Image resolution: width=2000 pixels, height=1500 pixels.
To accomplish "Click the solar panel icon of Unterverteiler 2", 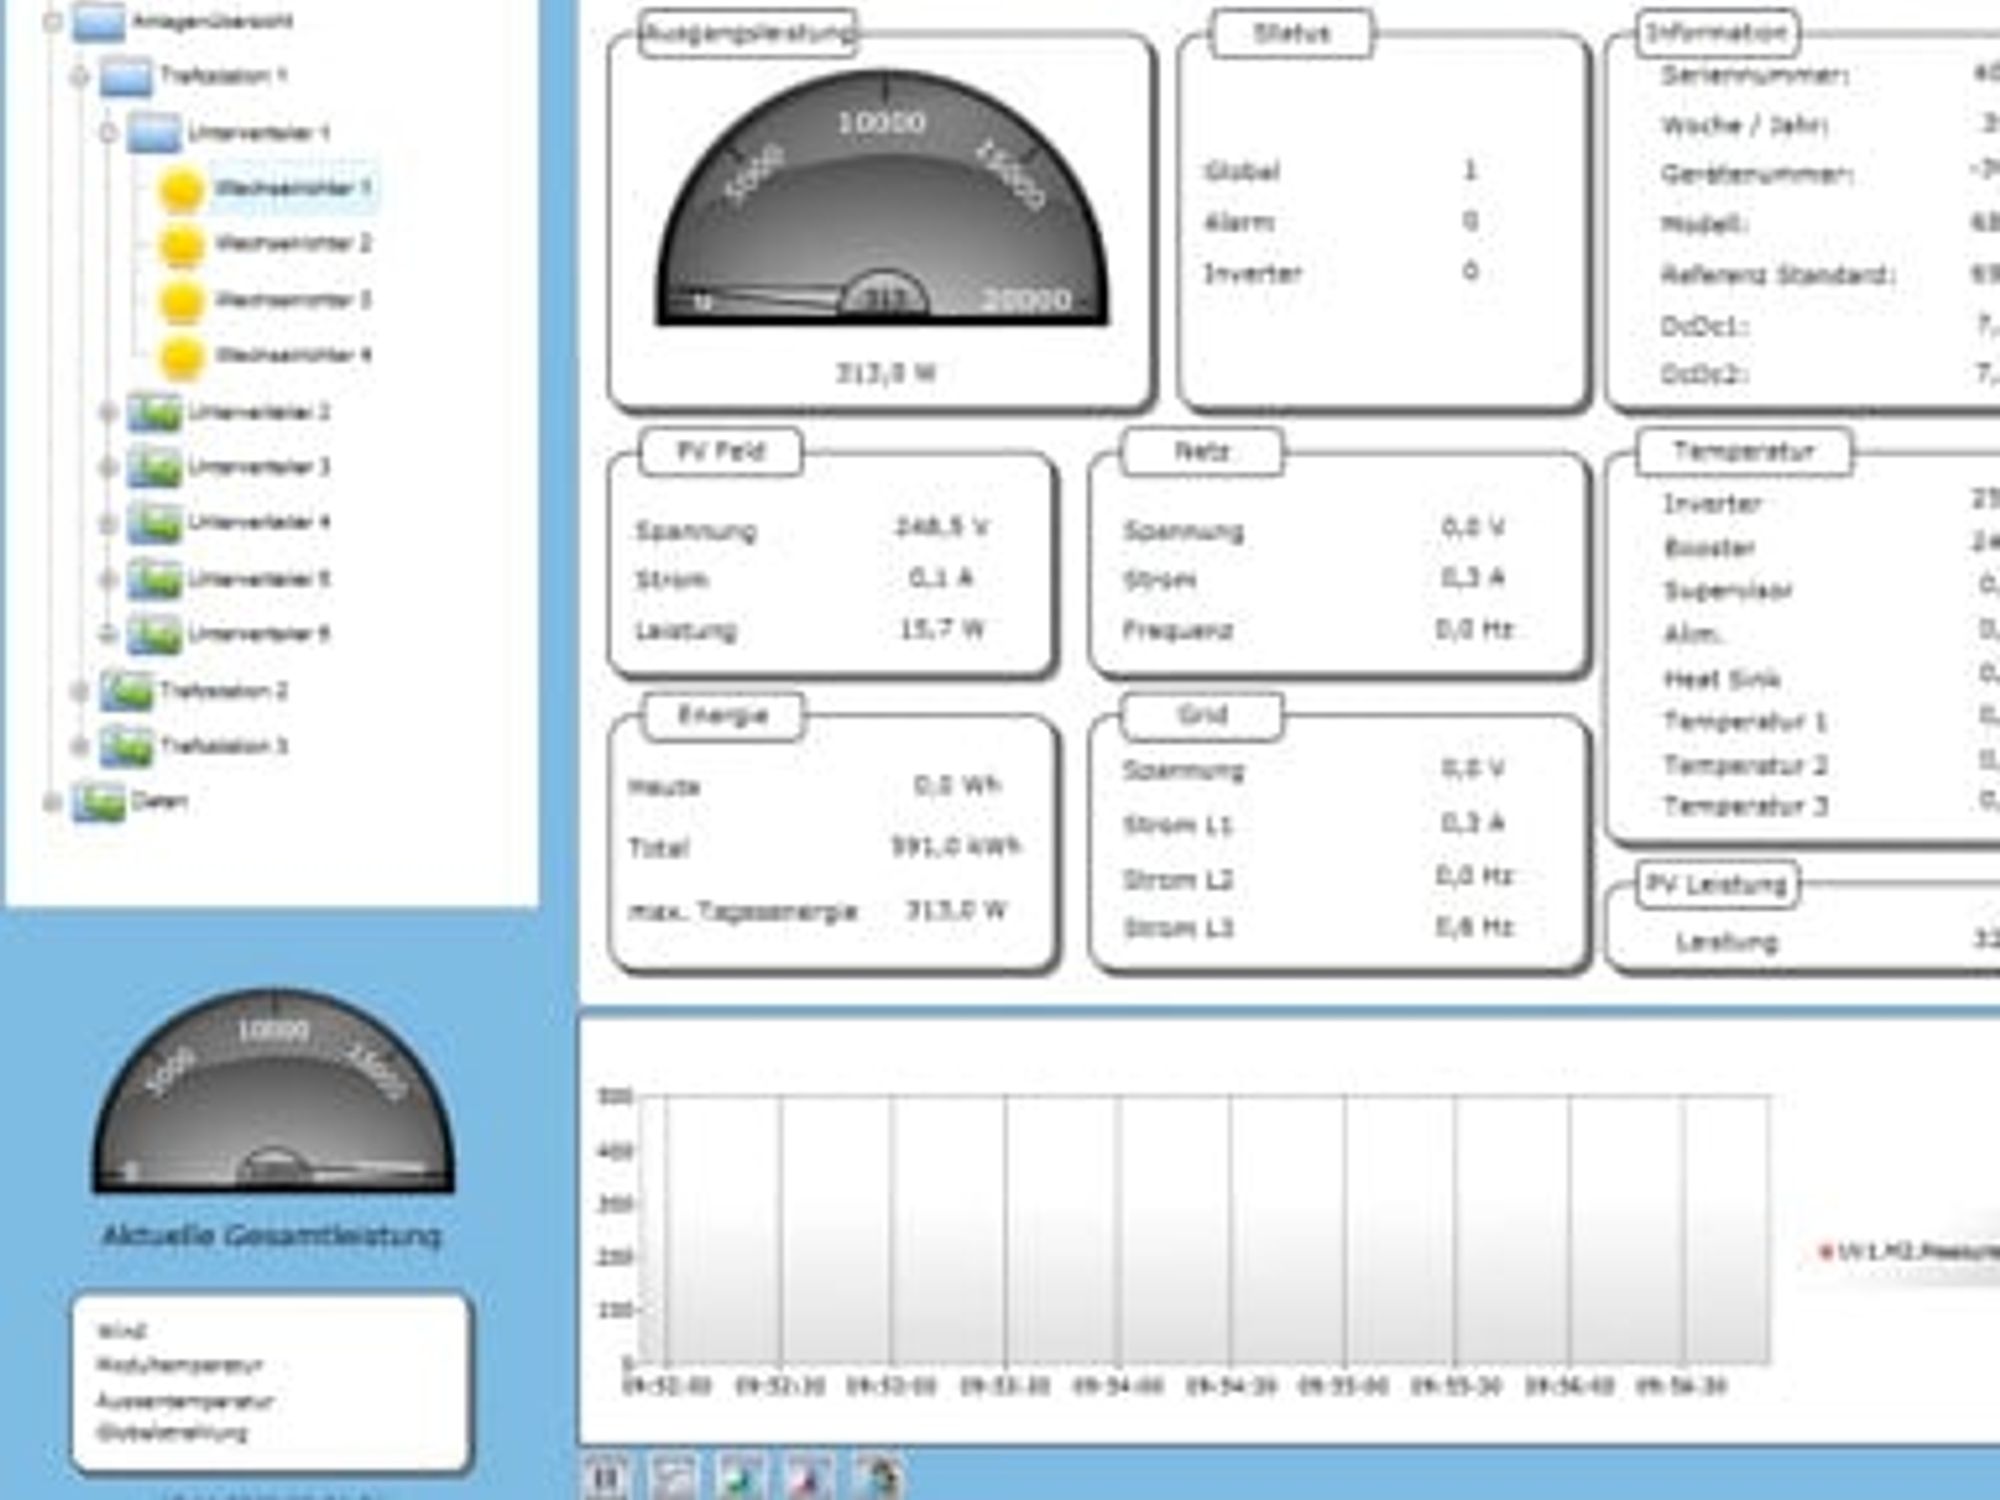I will point(154,413).
